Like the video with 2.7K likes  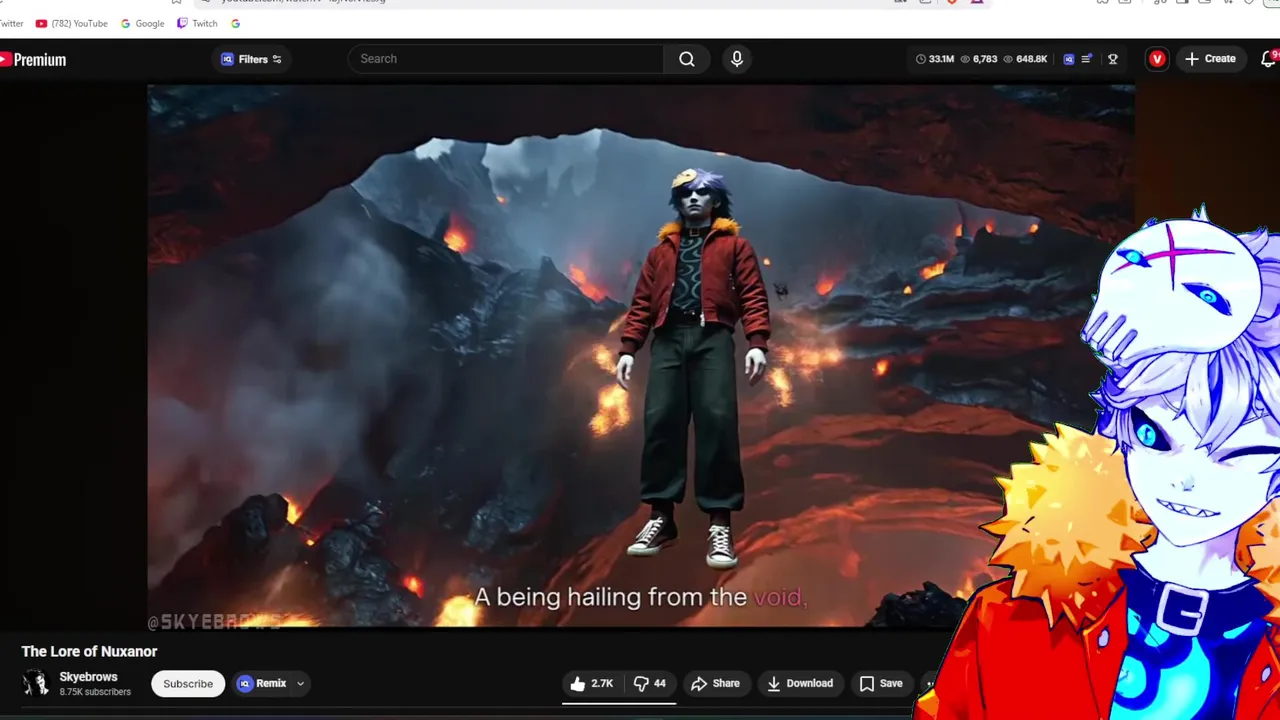[x=591, y=684]
